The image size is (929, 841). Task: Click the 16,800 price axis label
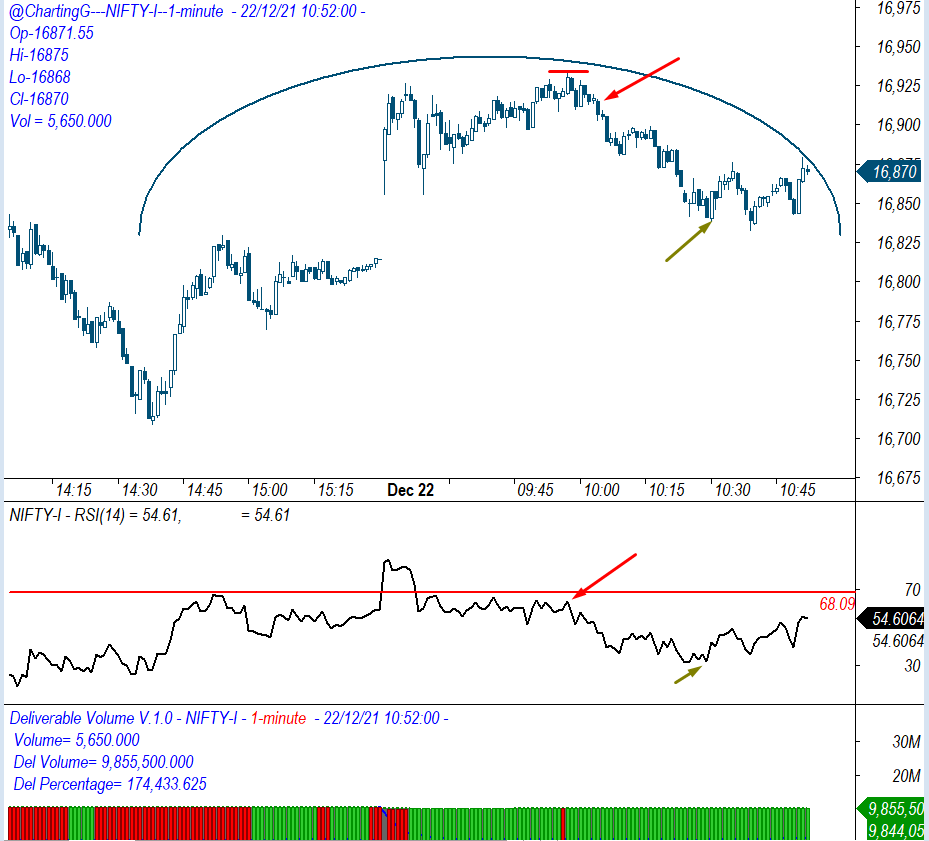tap(898, 282)
